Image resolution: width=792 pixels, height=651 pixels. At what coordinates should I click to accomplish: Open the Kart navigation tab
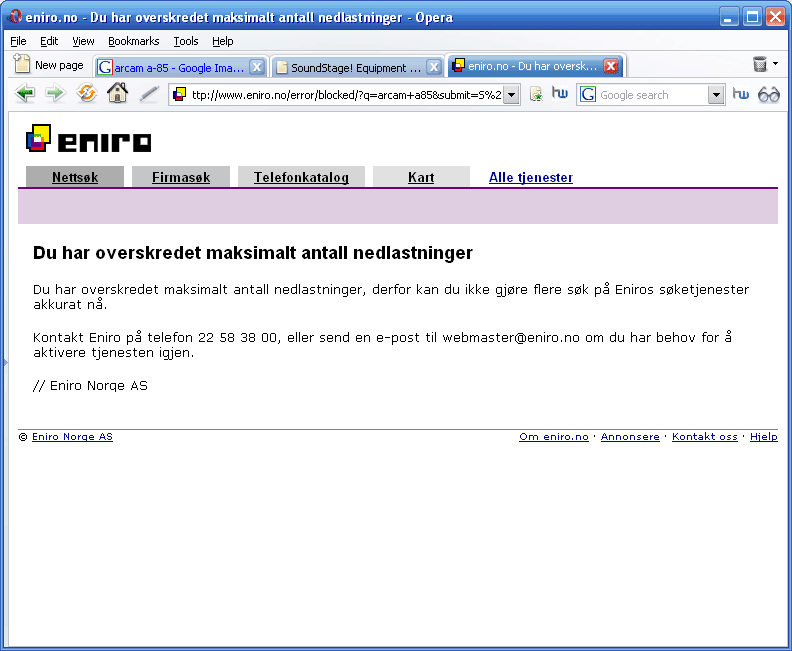(421, 177)
